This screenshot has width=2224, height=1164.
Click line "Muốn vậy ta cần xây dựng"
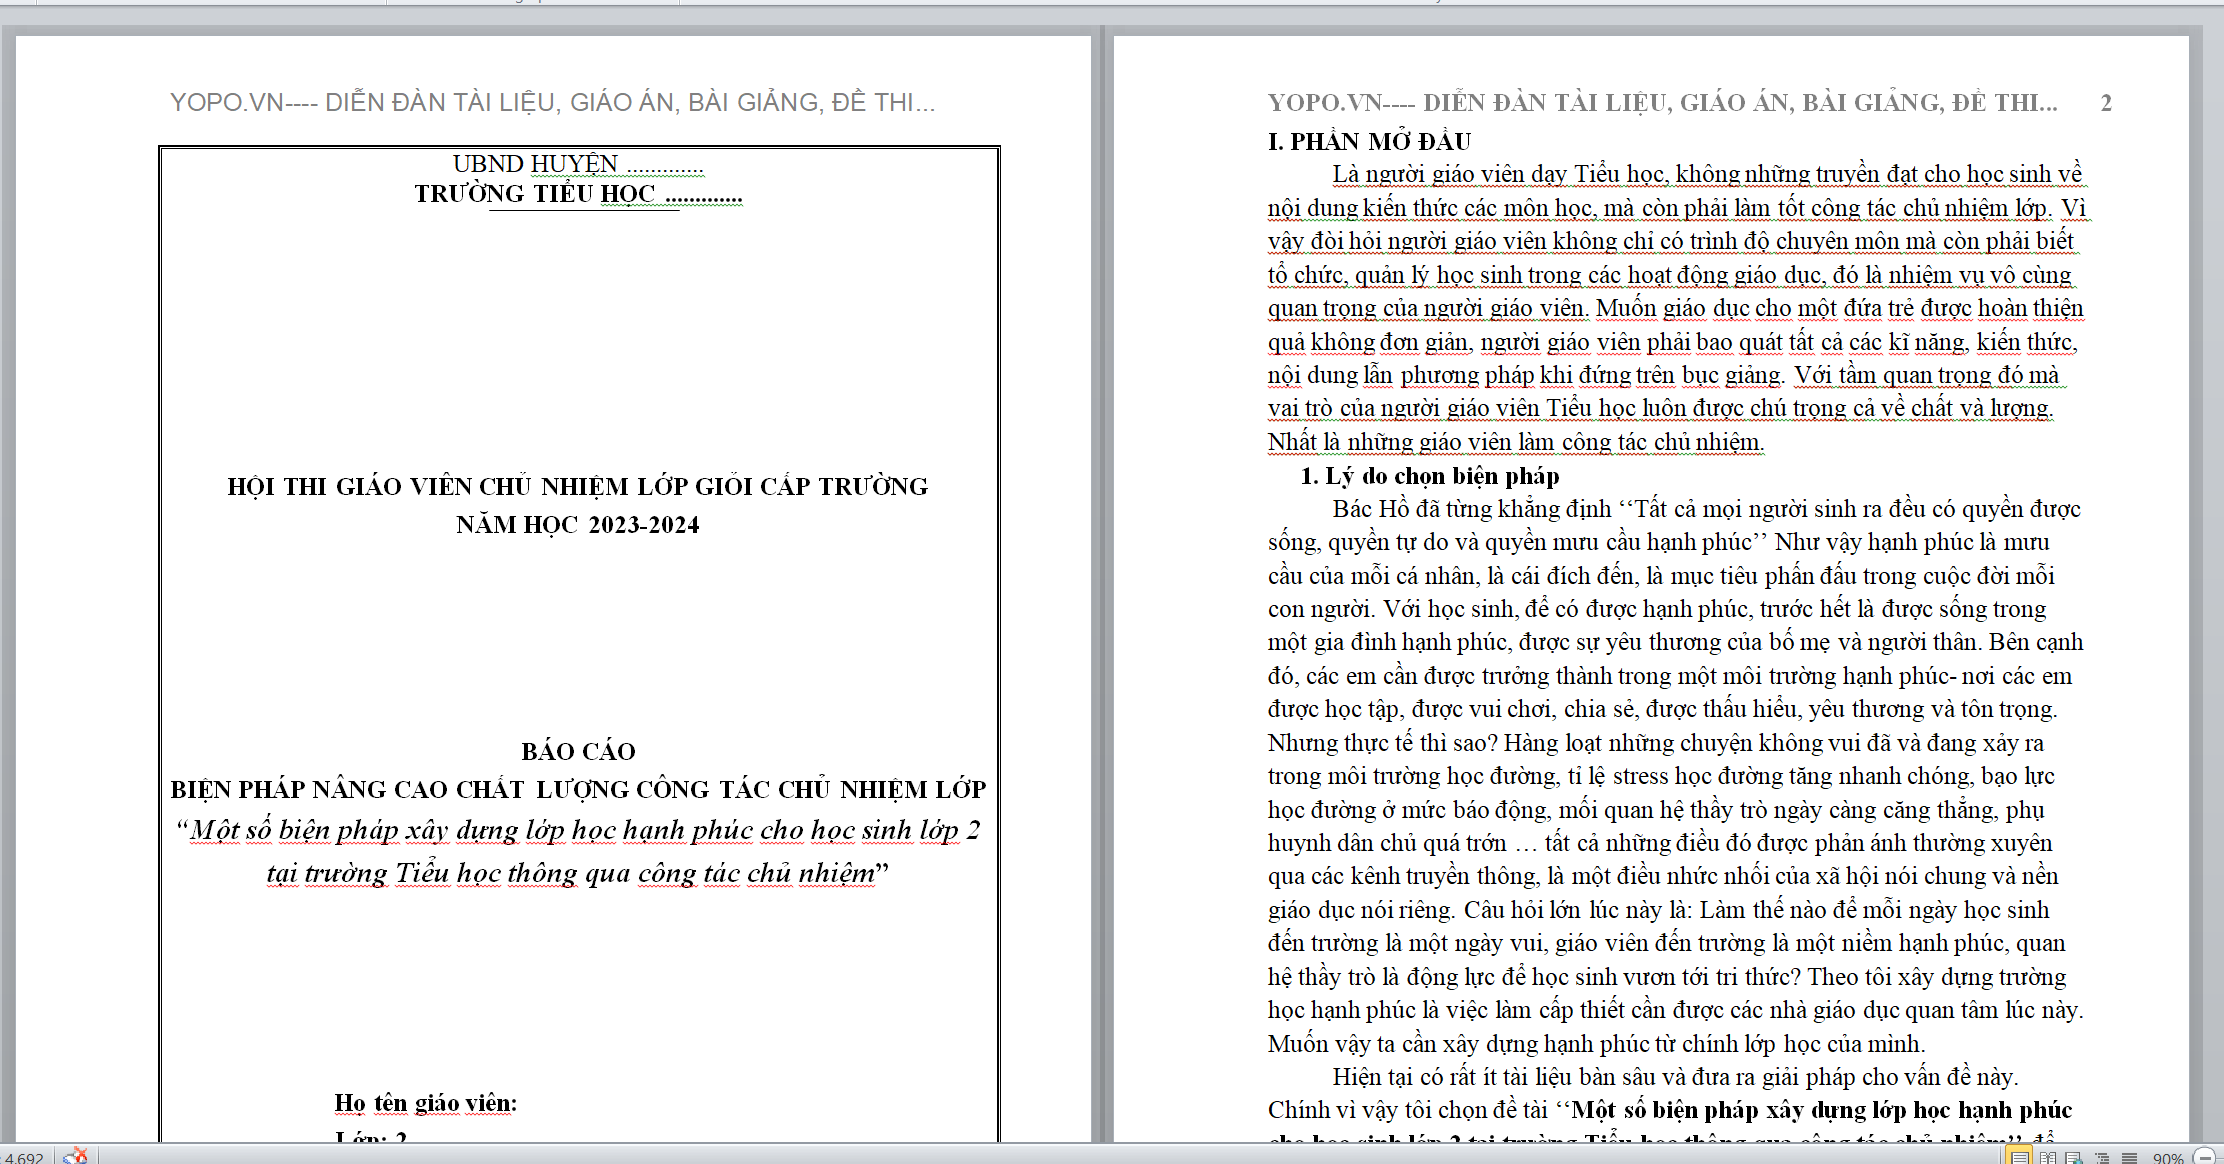(1596, 1044)
